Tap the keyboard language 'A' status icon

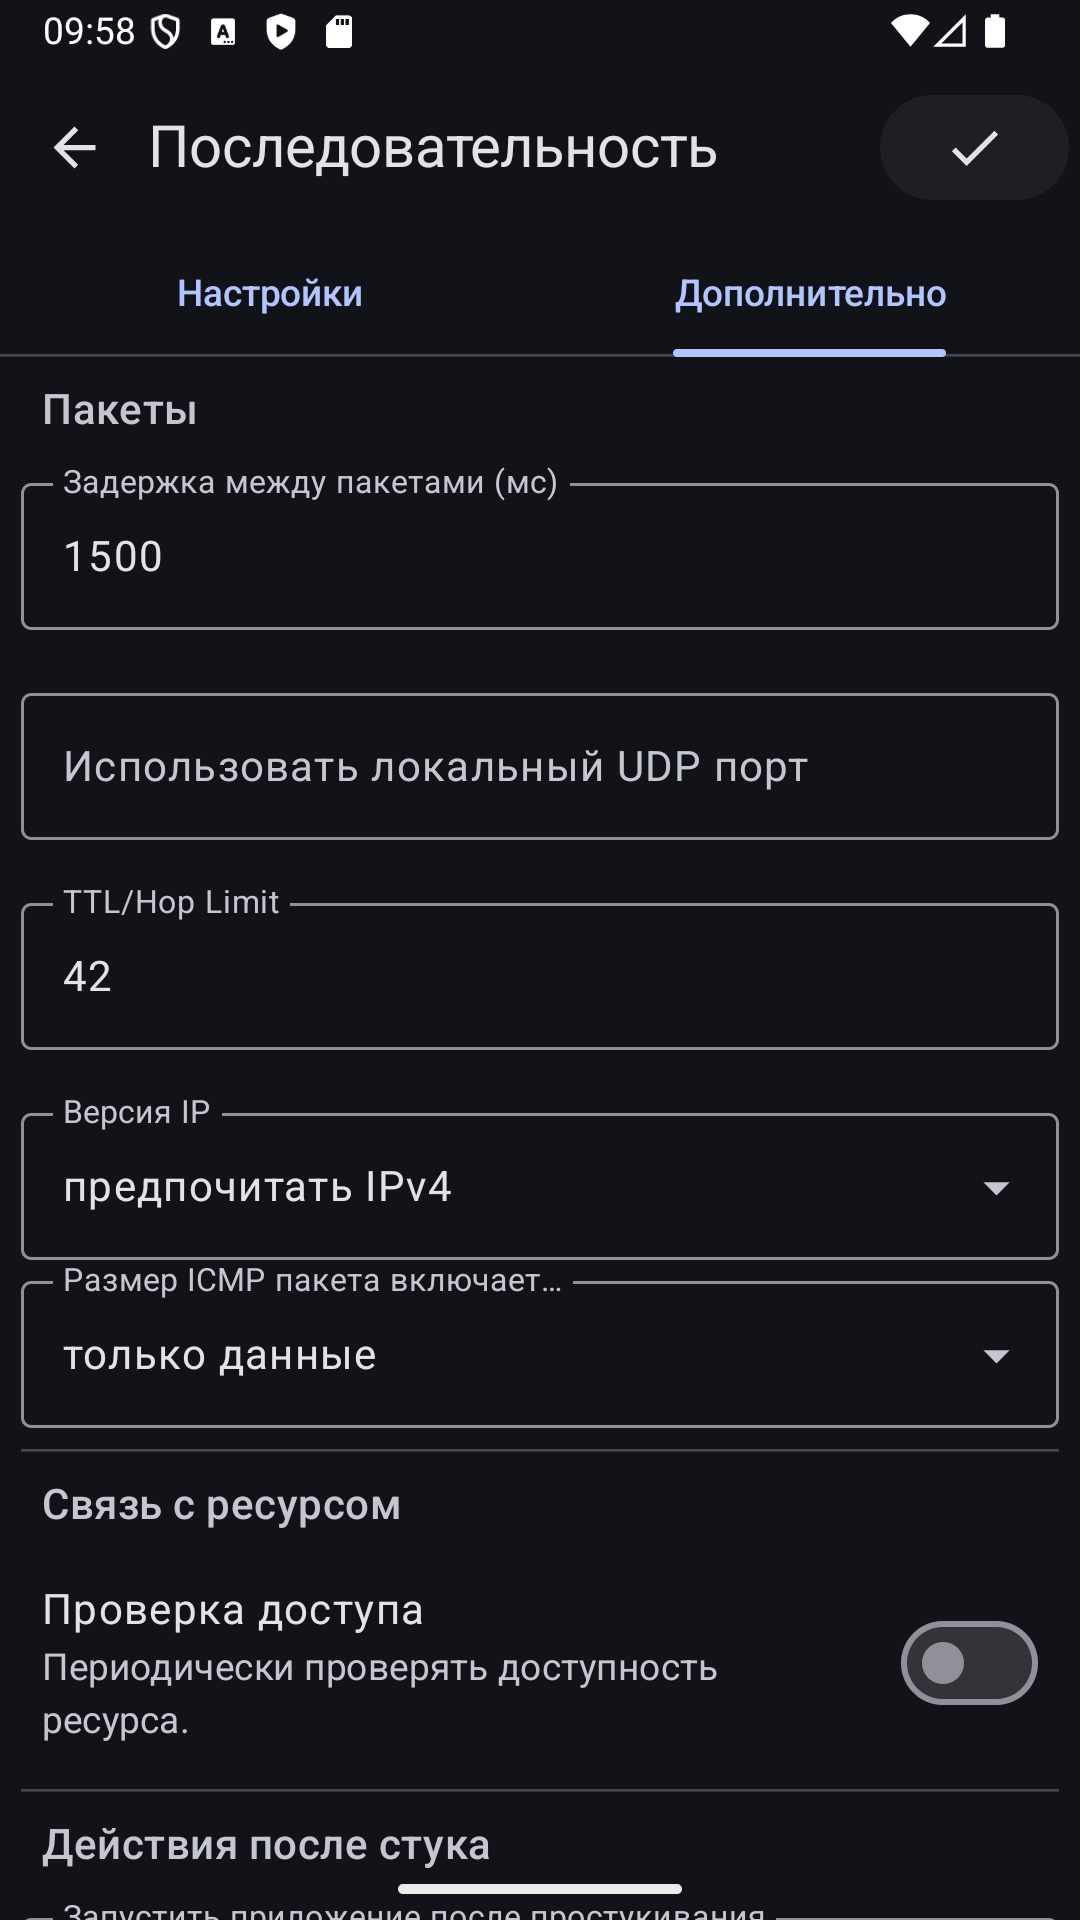223,32
